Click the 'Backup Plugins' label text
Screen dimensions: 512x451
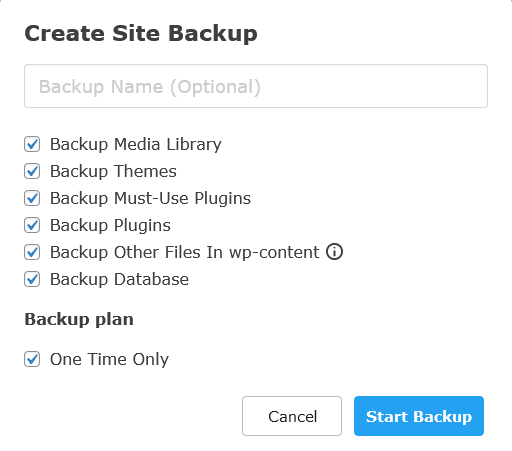pos(110,226)
